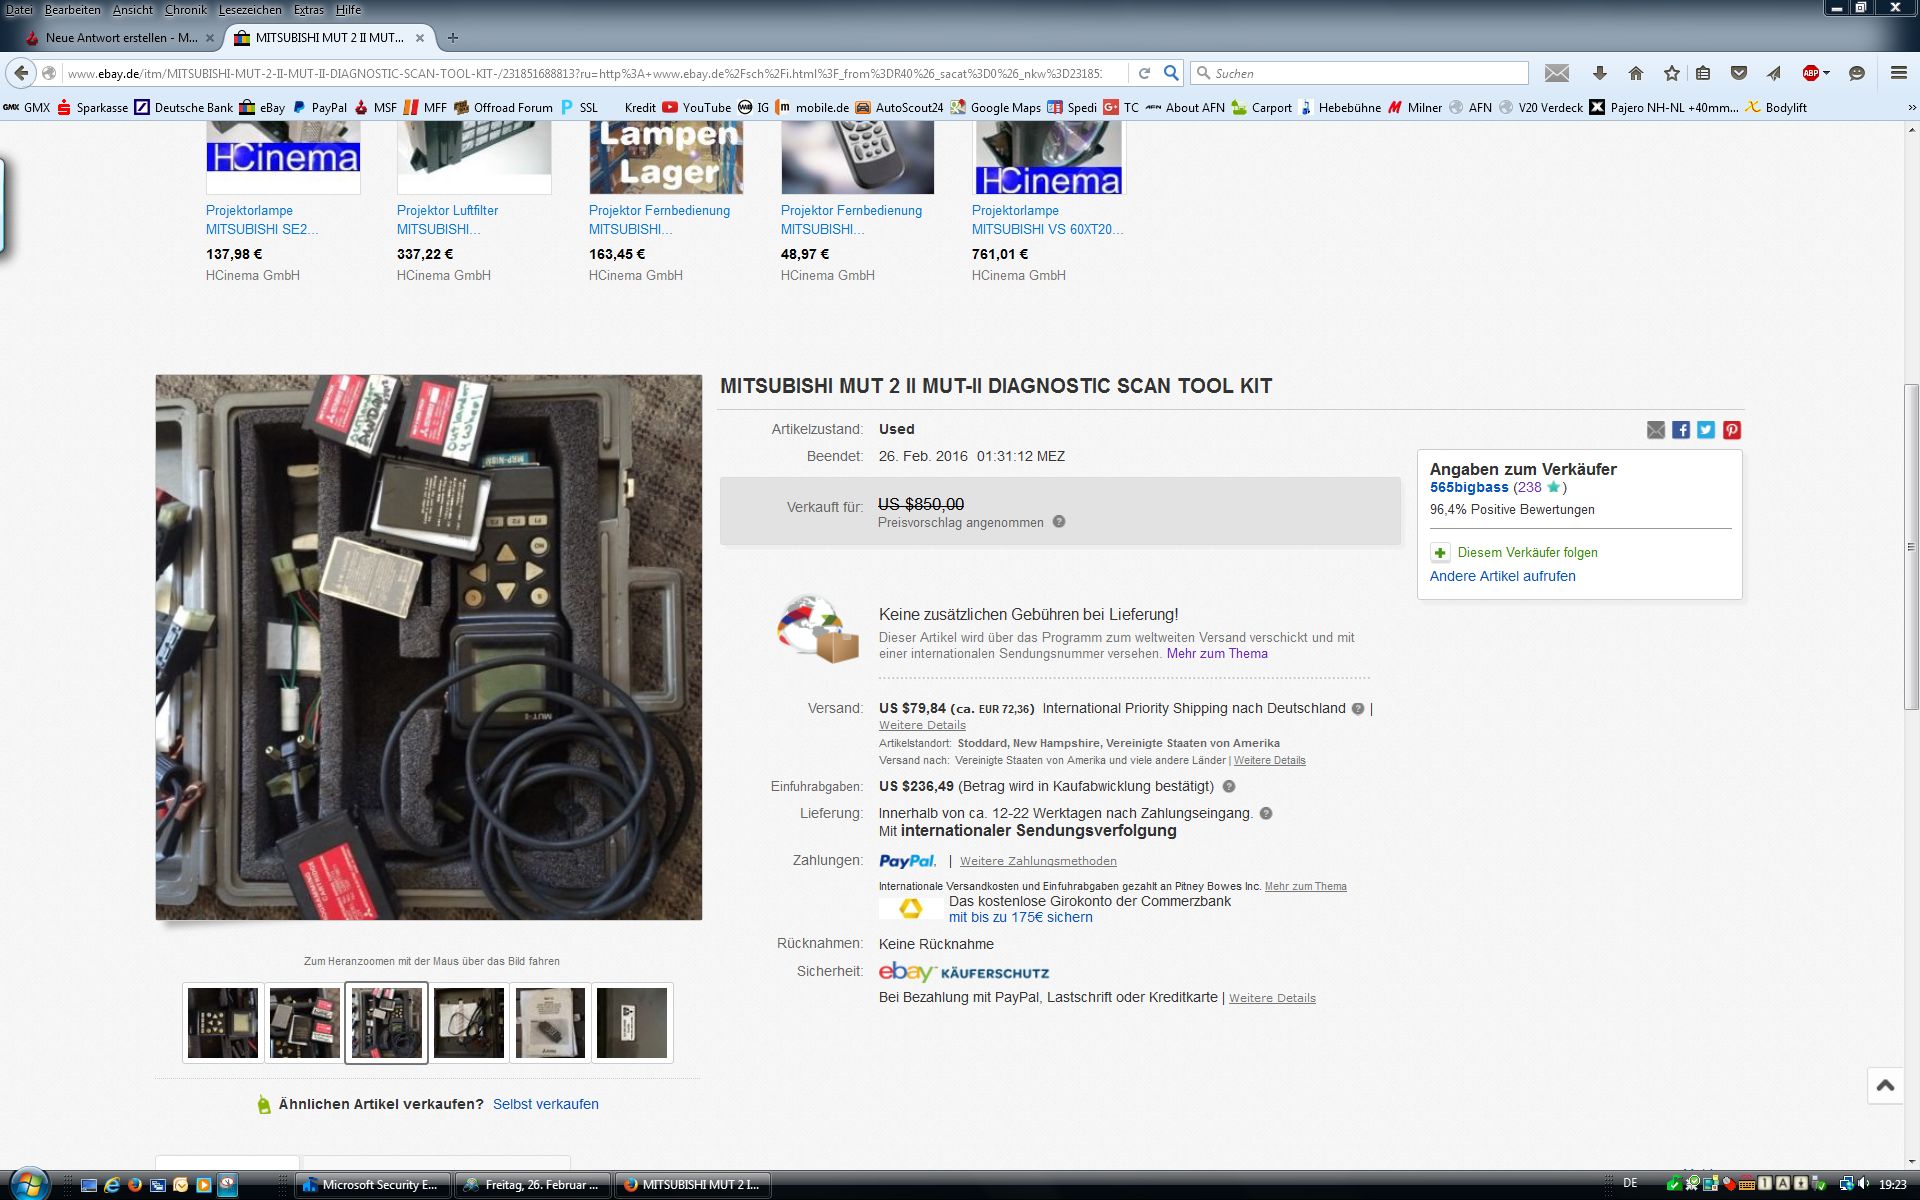Open the Andere Artikel aufrufen link
Viewport: 1920px width, 1200px height.
coord(1502,576)
